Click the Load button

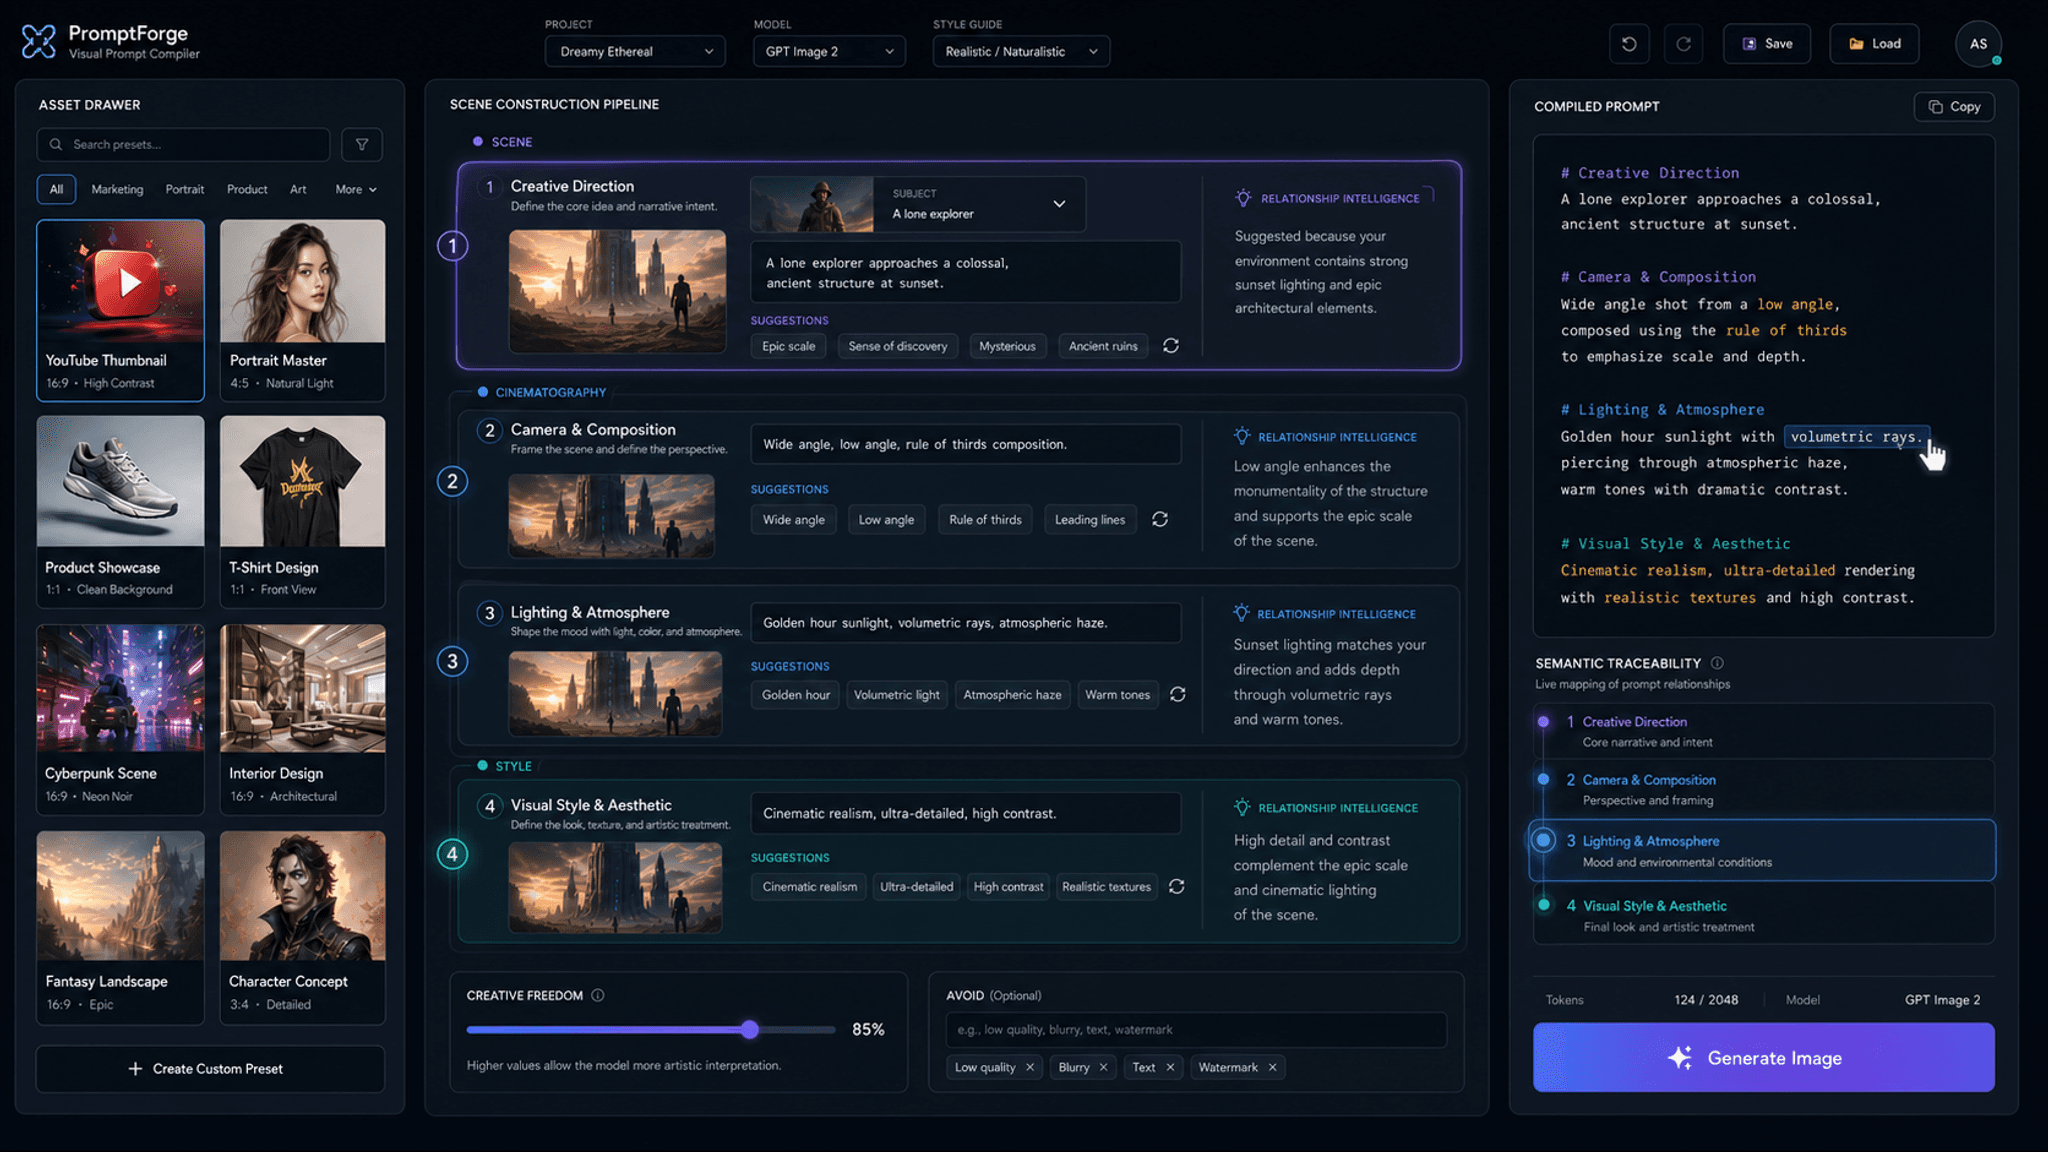point(1874,44)
